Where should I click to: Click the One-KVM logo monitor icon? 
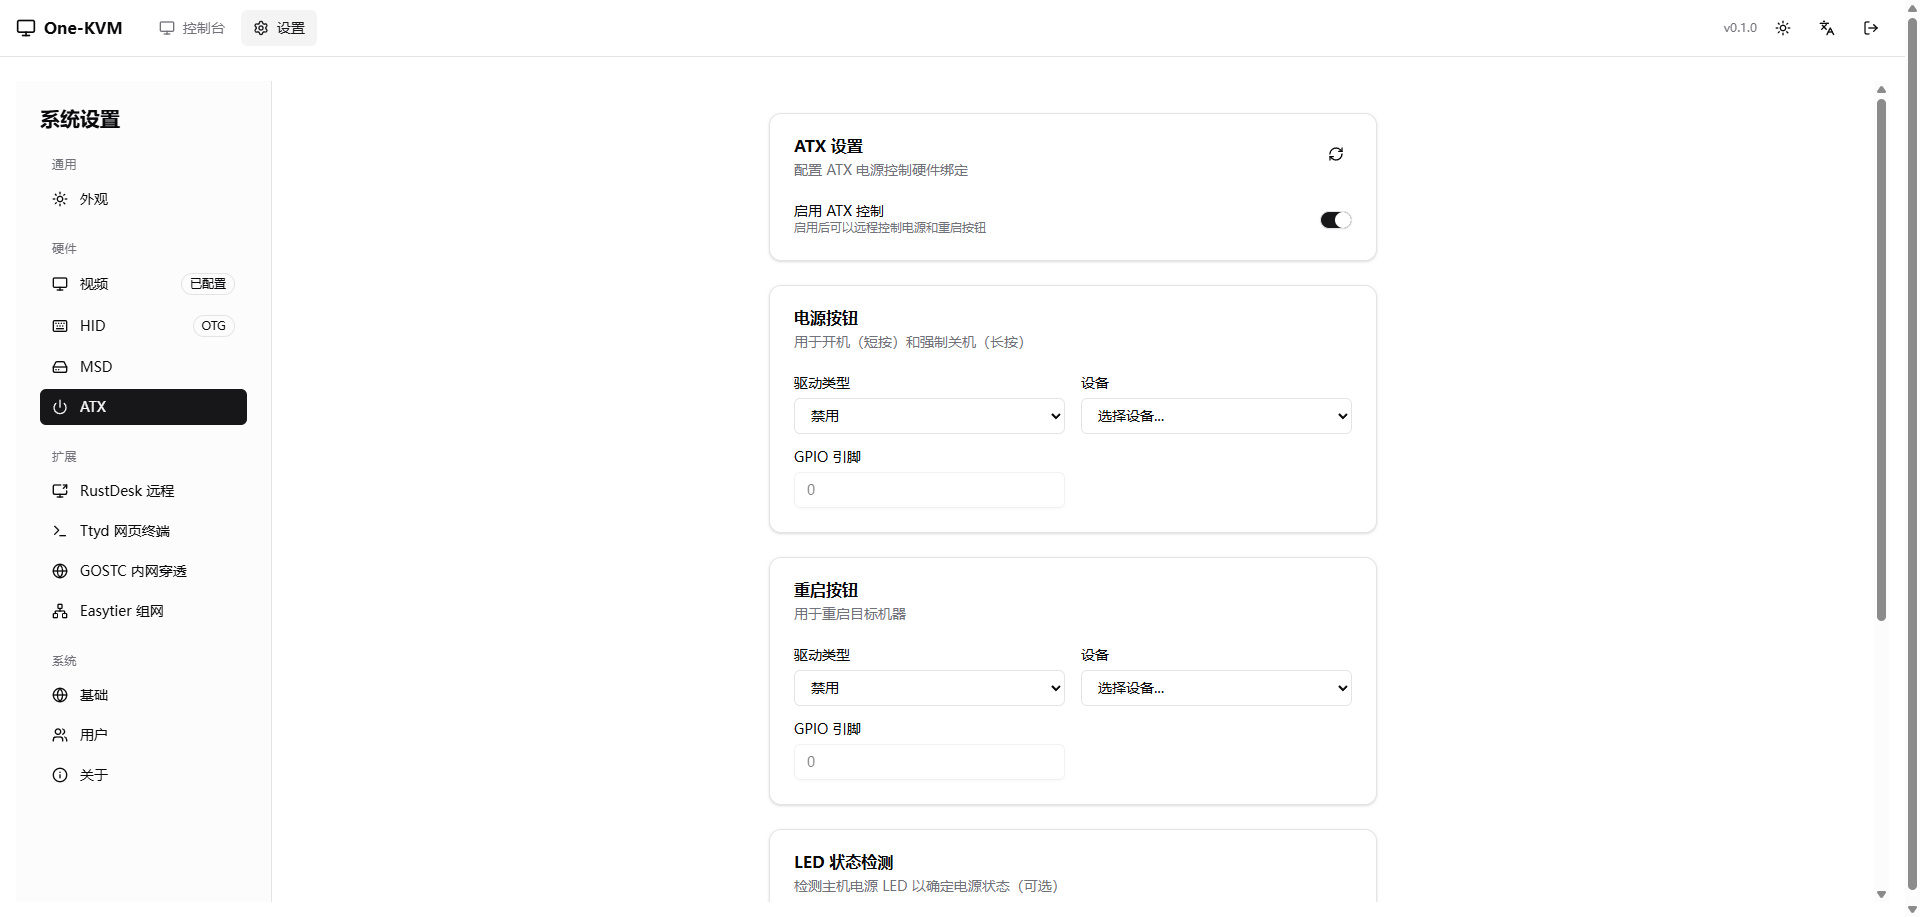(26, 28)
